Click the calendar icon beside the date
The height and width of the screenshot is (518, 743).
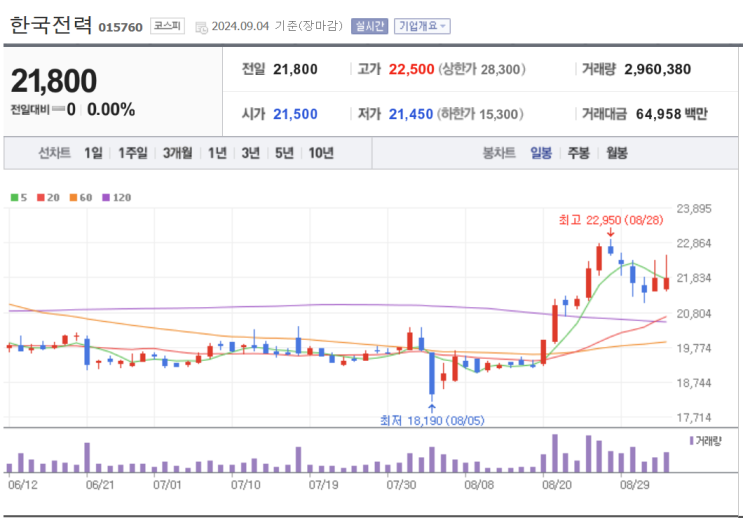(x=201, y=27)
